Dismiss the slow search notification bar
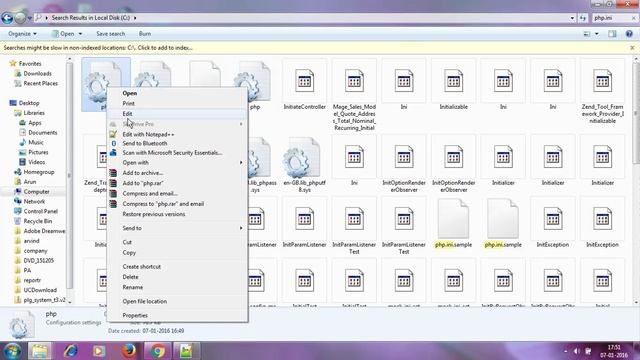This screenshot has width=640, height=360. coord(632,48)
